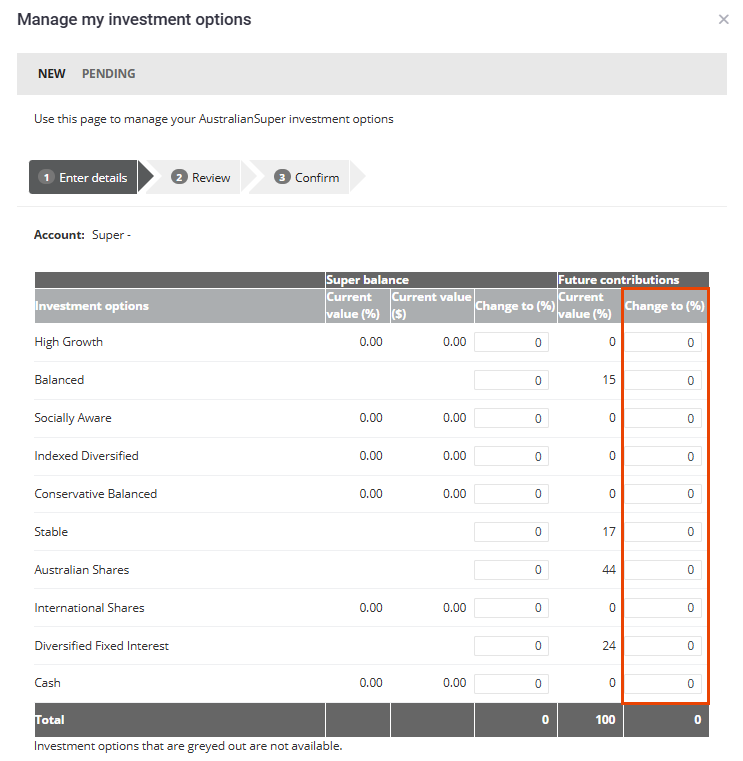Viewport: 743px width, 761px height.
Task: Switch to the PENDING tab
Action: point(108,74)
